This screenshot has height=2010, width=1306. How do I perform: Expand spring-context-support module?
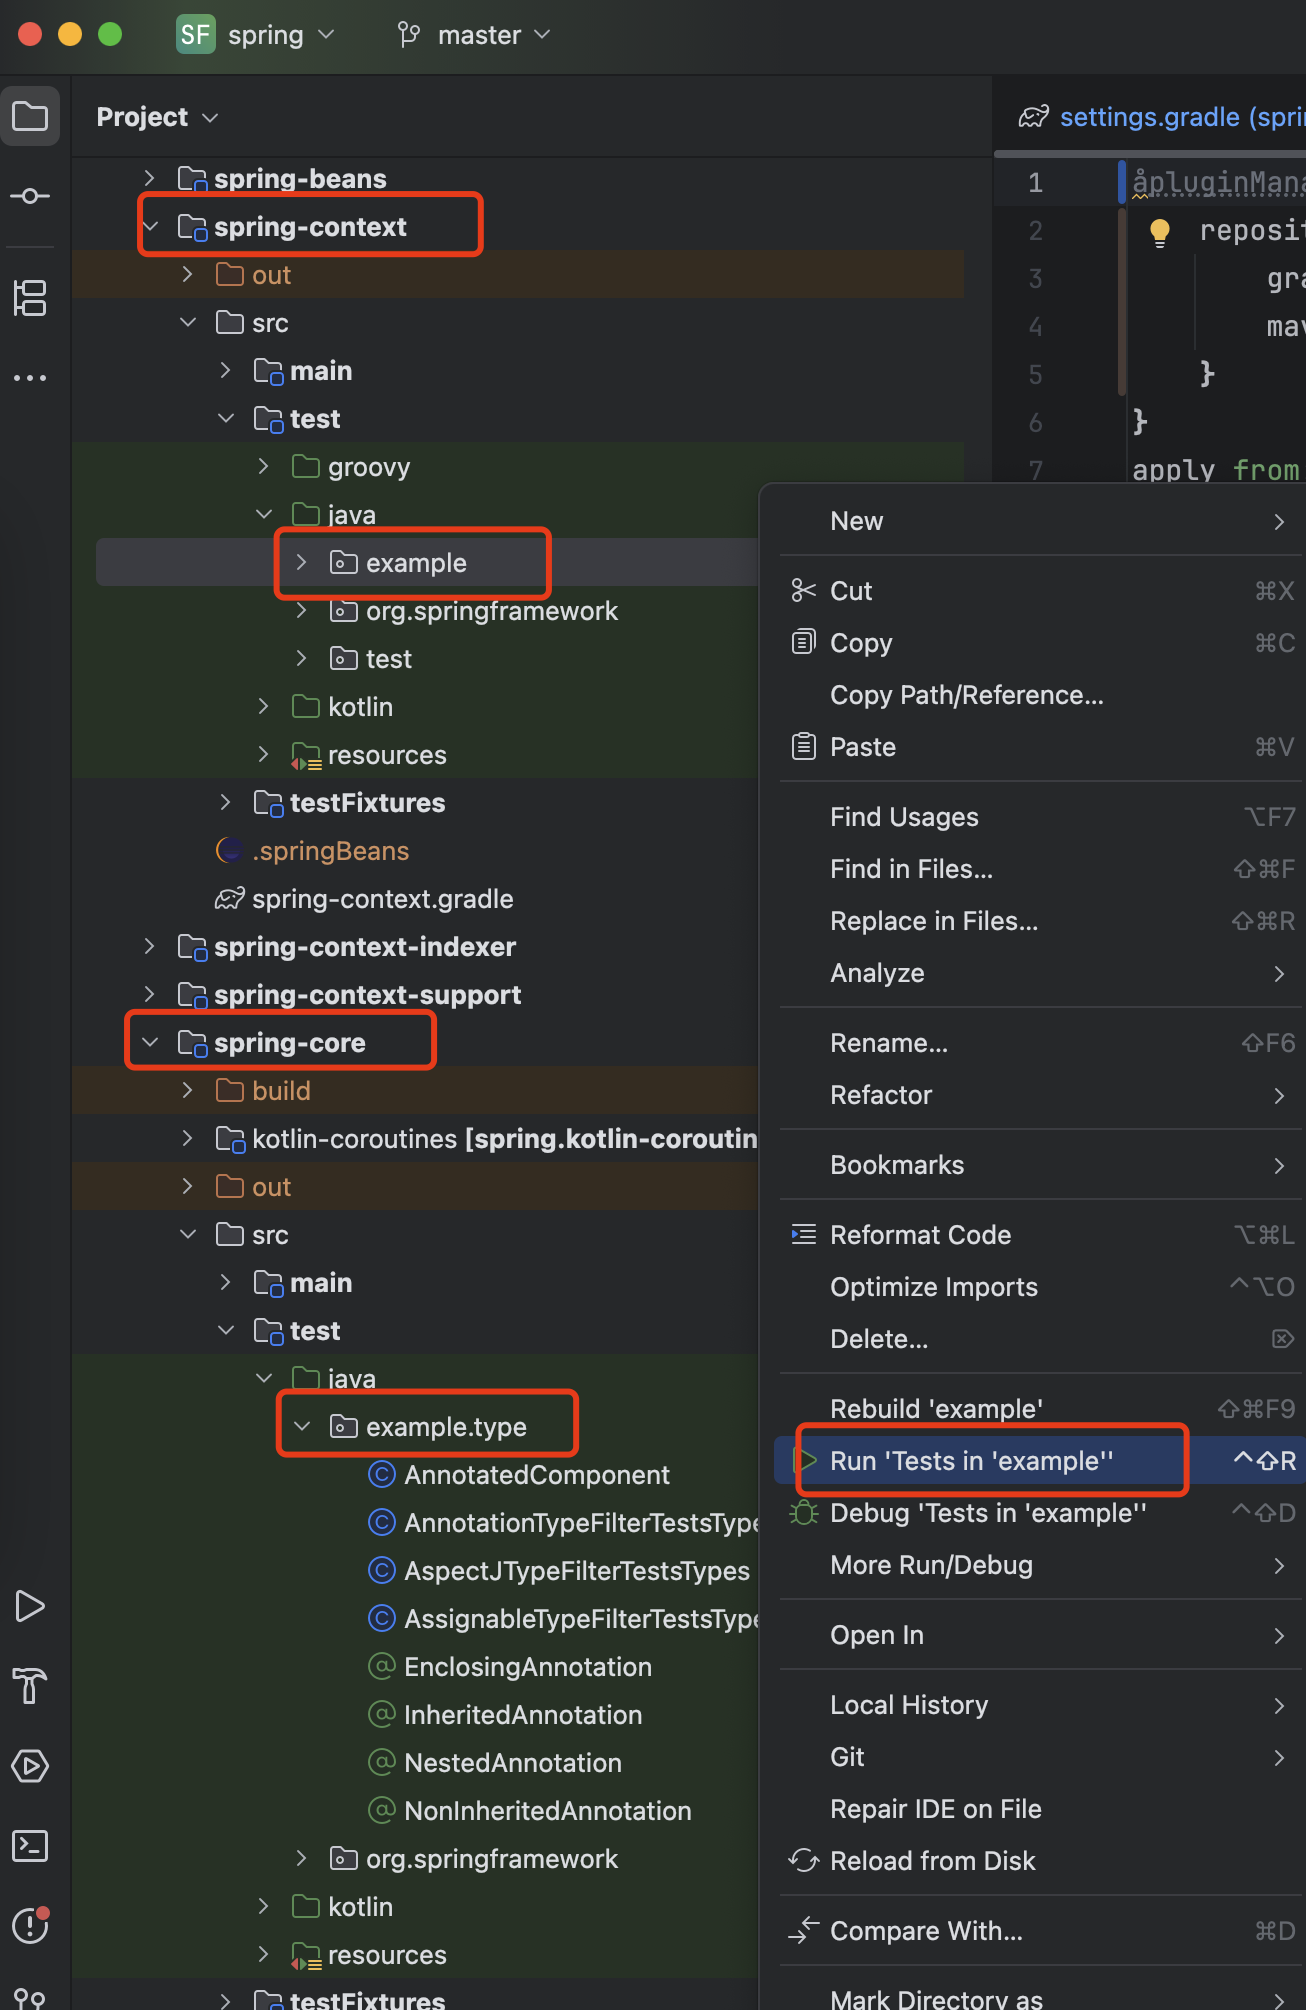point(150,994)
